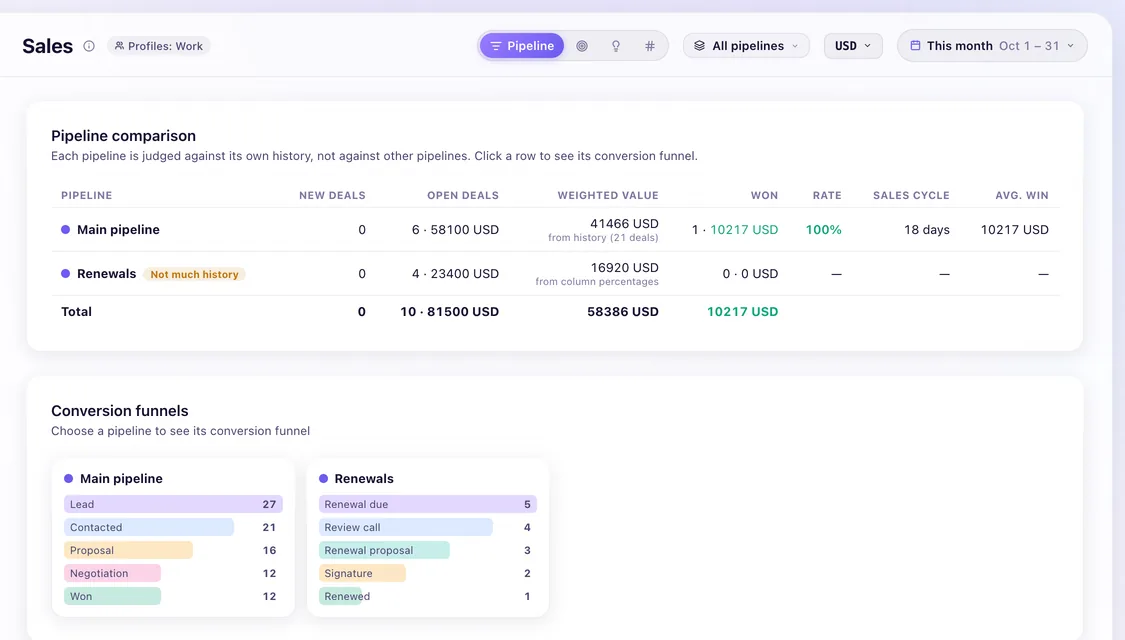Click the Won funnel bar

point(112,596)
